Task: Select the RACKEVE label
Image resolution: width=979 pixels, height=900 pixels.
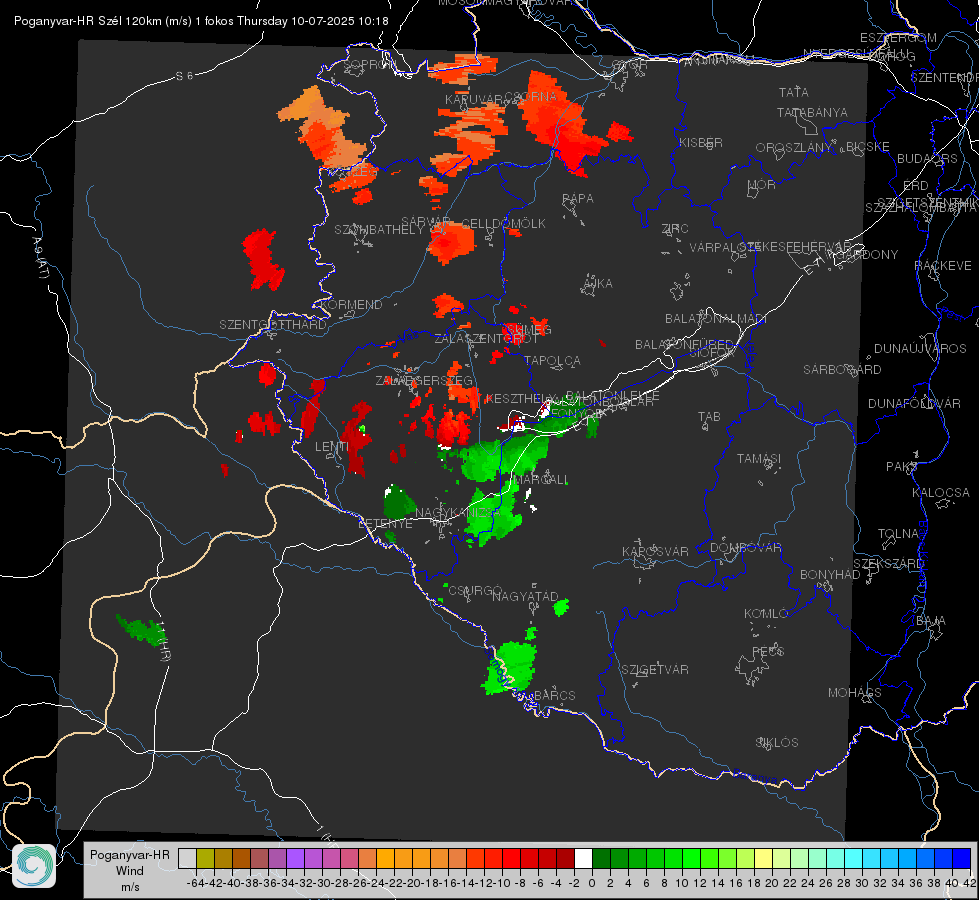Action: pos(943,266)
